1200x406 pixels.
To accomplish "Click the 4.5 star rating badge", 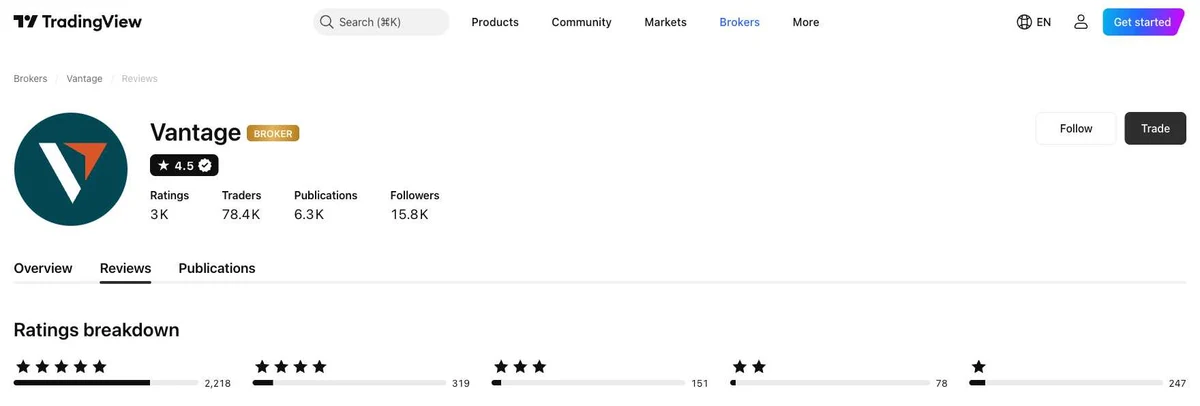I will click(184, 165).
